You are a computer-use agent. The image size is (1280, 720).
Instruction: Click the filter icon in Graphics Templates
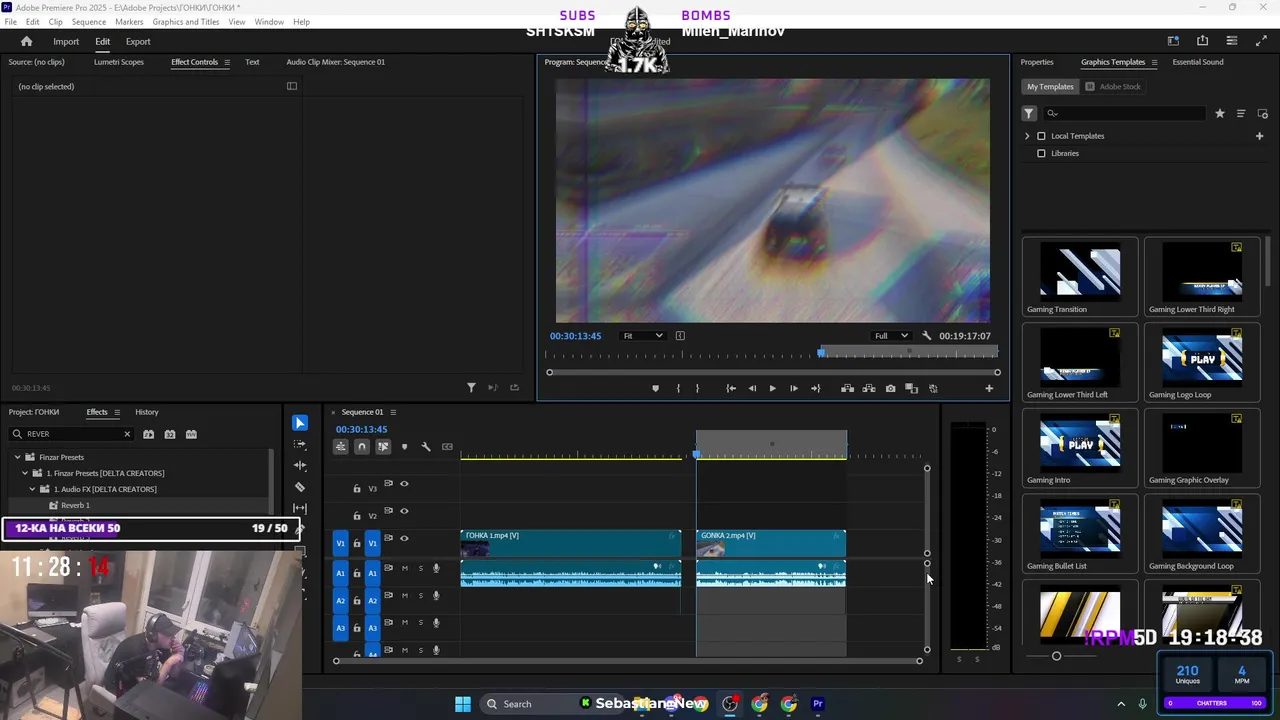click(x=1029, y=114)
